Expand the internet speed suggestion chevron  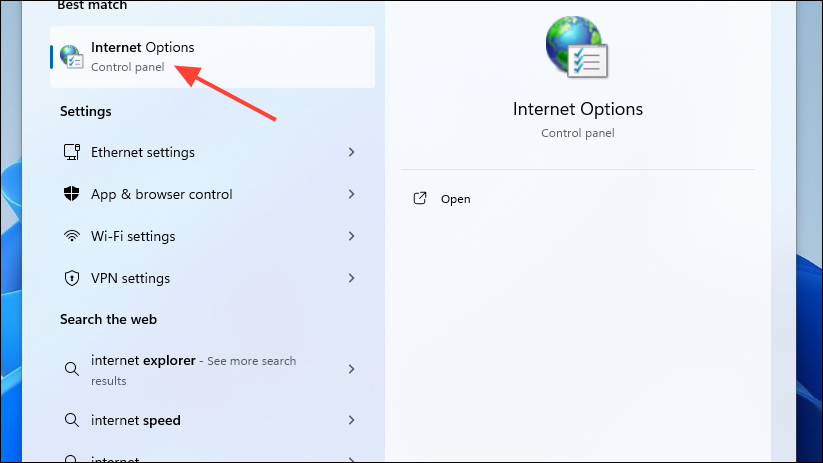[351, 420]
